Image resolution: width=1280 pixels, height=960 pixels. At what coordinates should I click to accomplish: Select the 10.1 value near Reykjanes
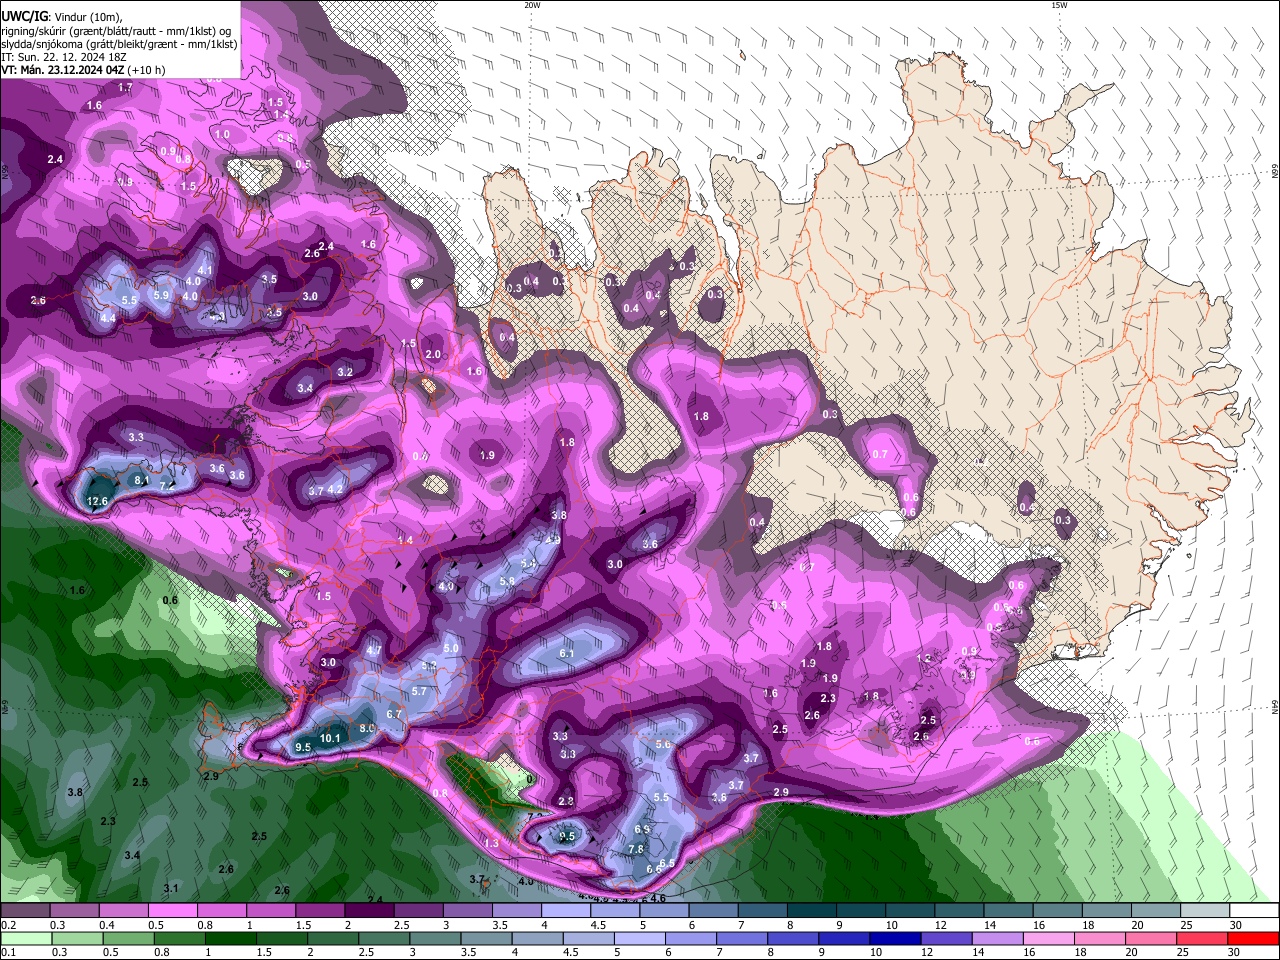coord(330,739)
